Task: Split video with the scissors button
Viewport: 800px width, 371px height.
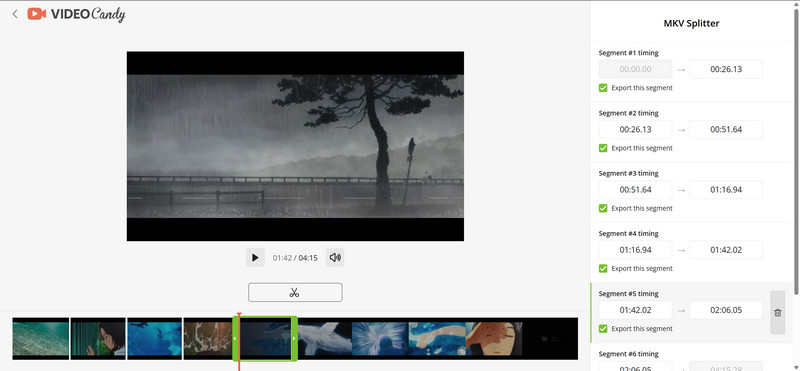Action: click(x=295, y=292)
